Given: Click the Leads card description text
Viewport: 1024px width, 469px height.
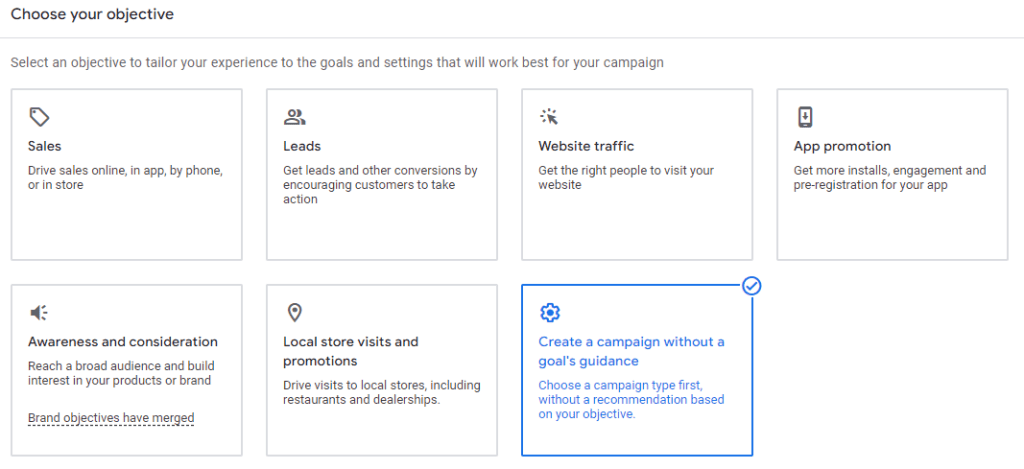Looking at the screenshot, I should [x=380, y=185].
